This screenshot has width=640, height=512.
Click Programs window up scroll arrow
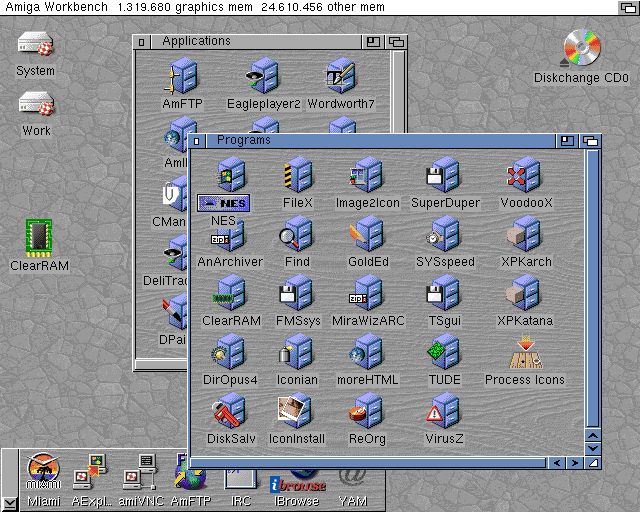pyautogui.click(x=593, y=436)
